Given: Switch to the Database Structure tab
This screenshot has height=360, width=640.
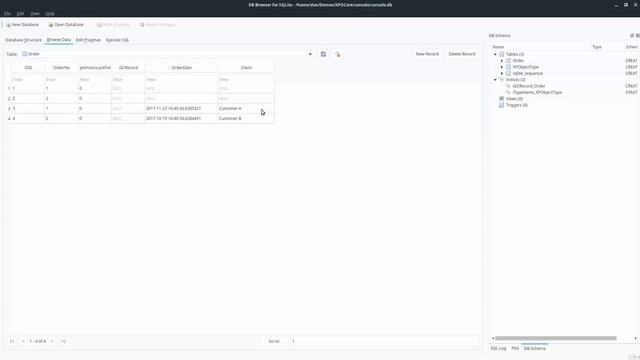Looking at the screenshot, I should coord(23,40).
